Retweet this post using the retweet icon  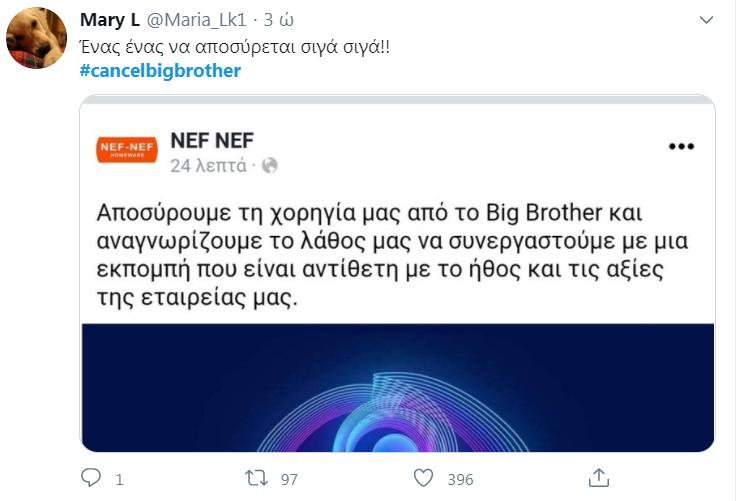point(256,478)
